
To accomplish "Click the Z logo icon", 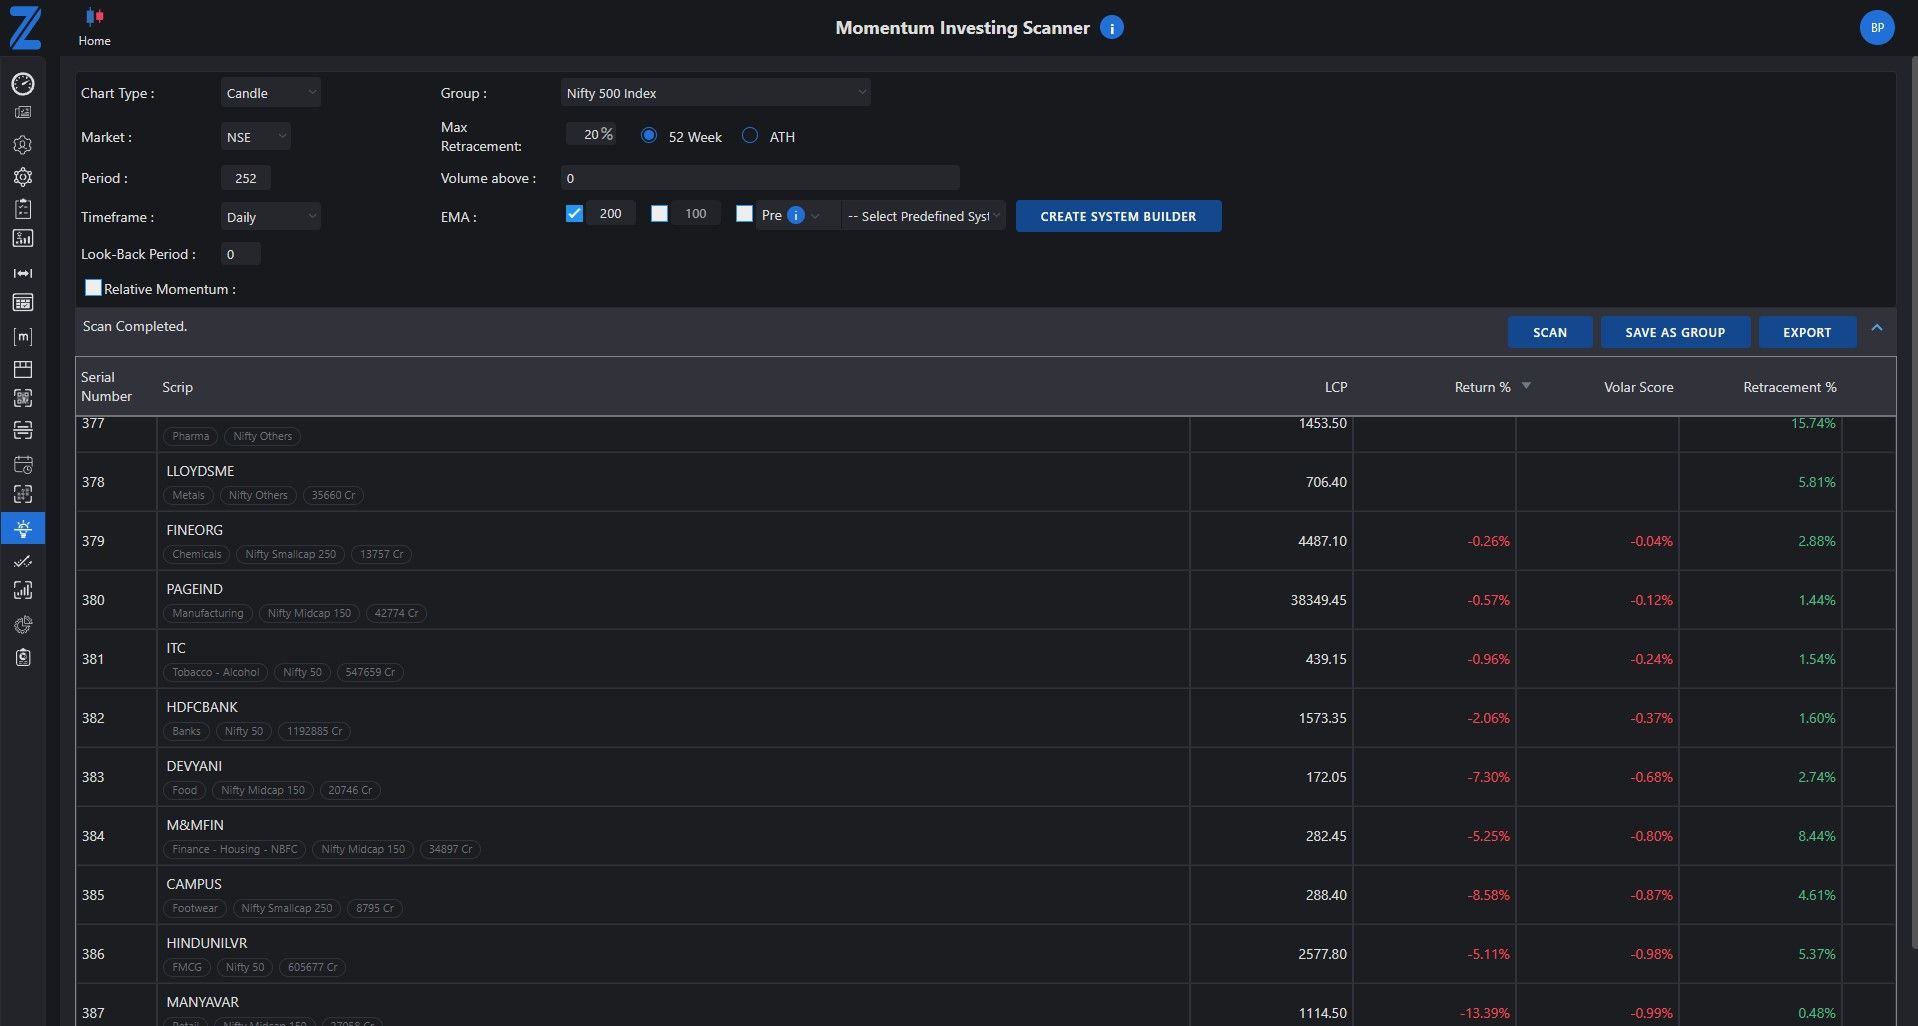I will coord(25,28).
